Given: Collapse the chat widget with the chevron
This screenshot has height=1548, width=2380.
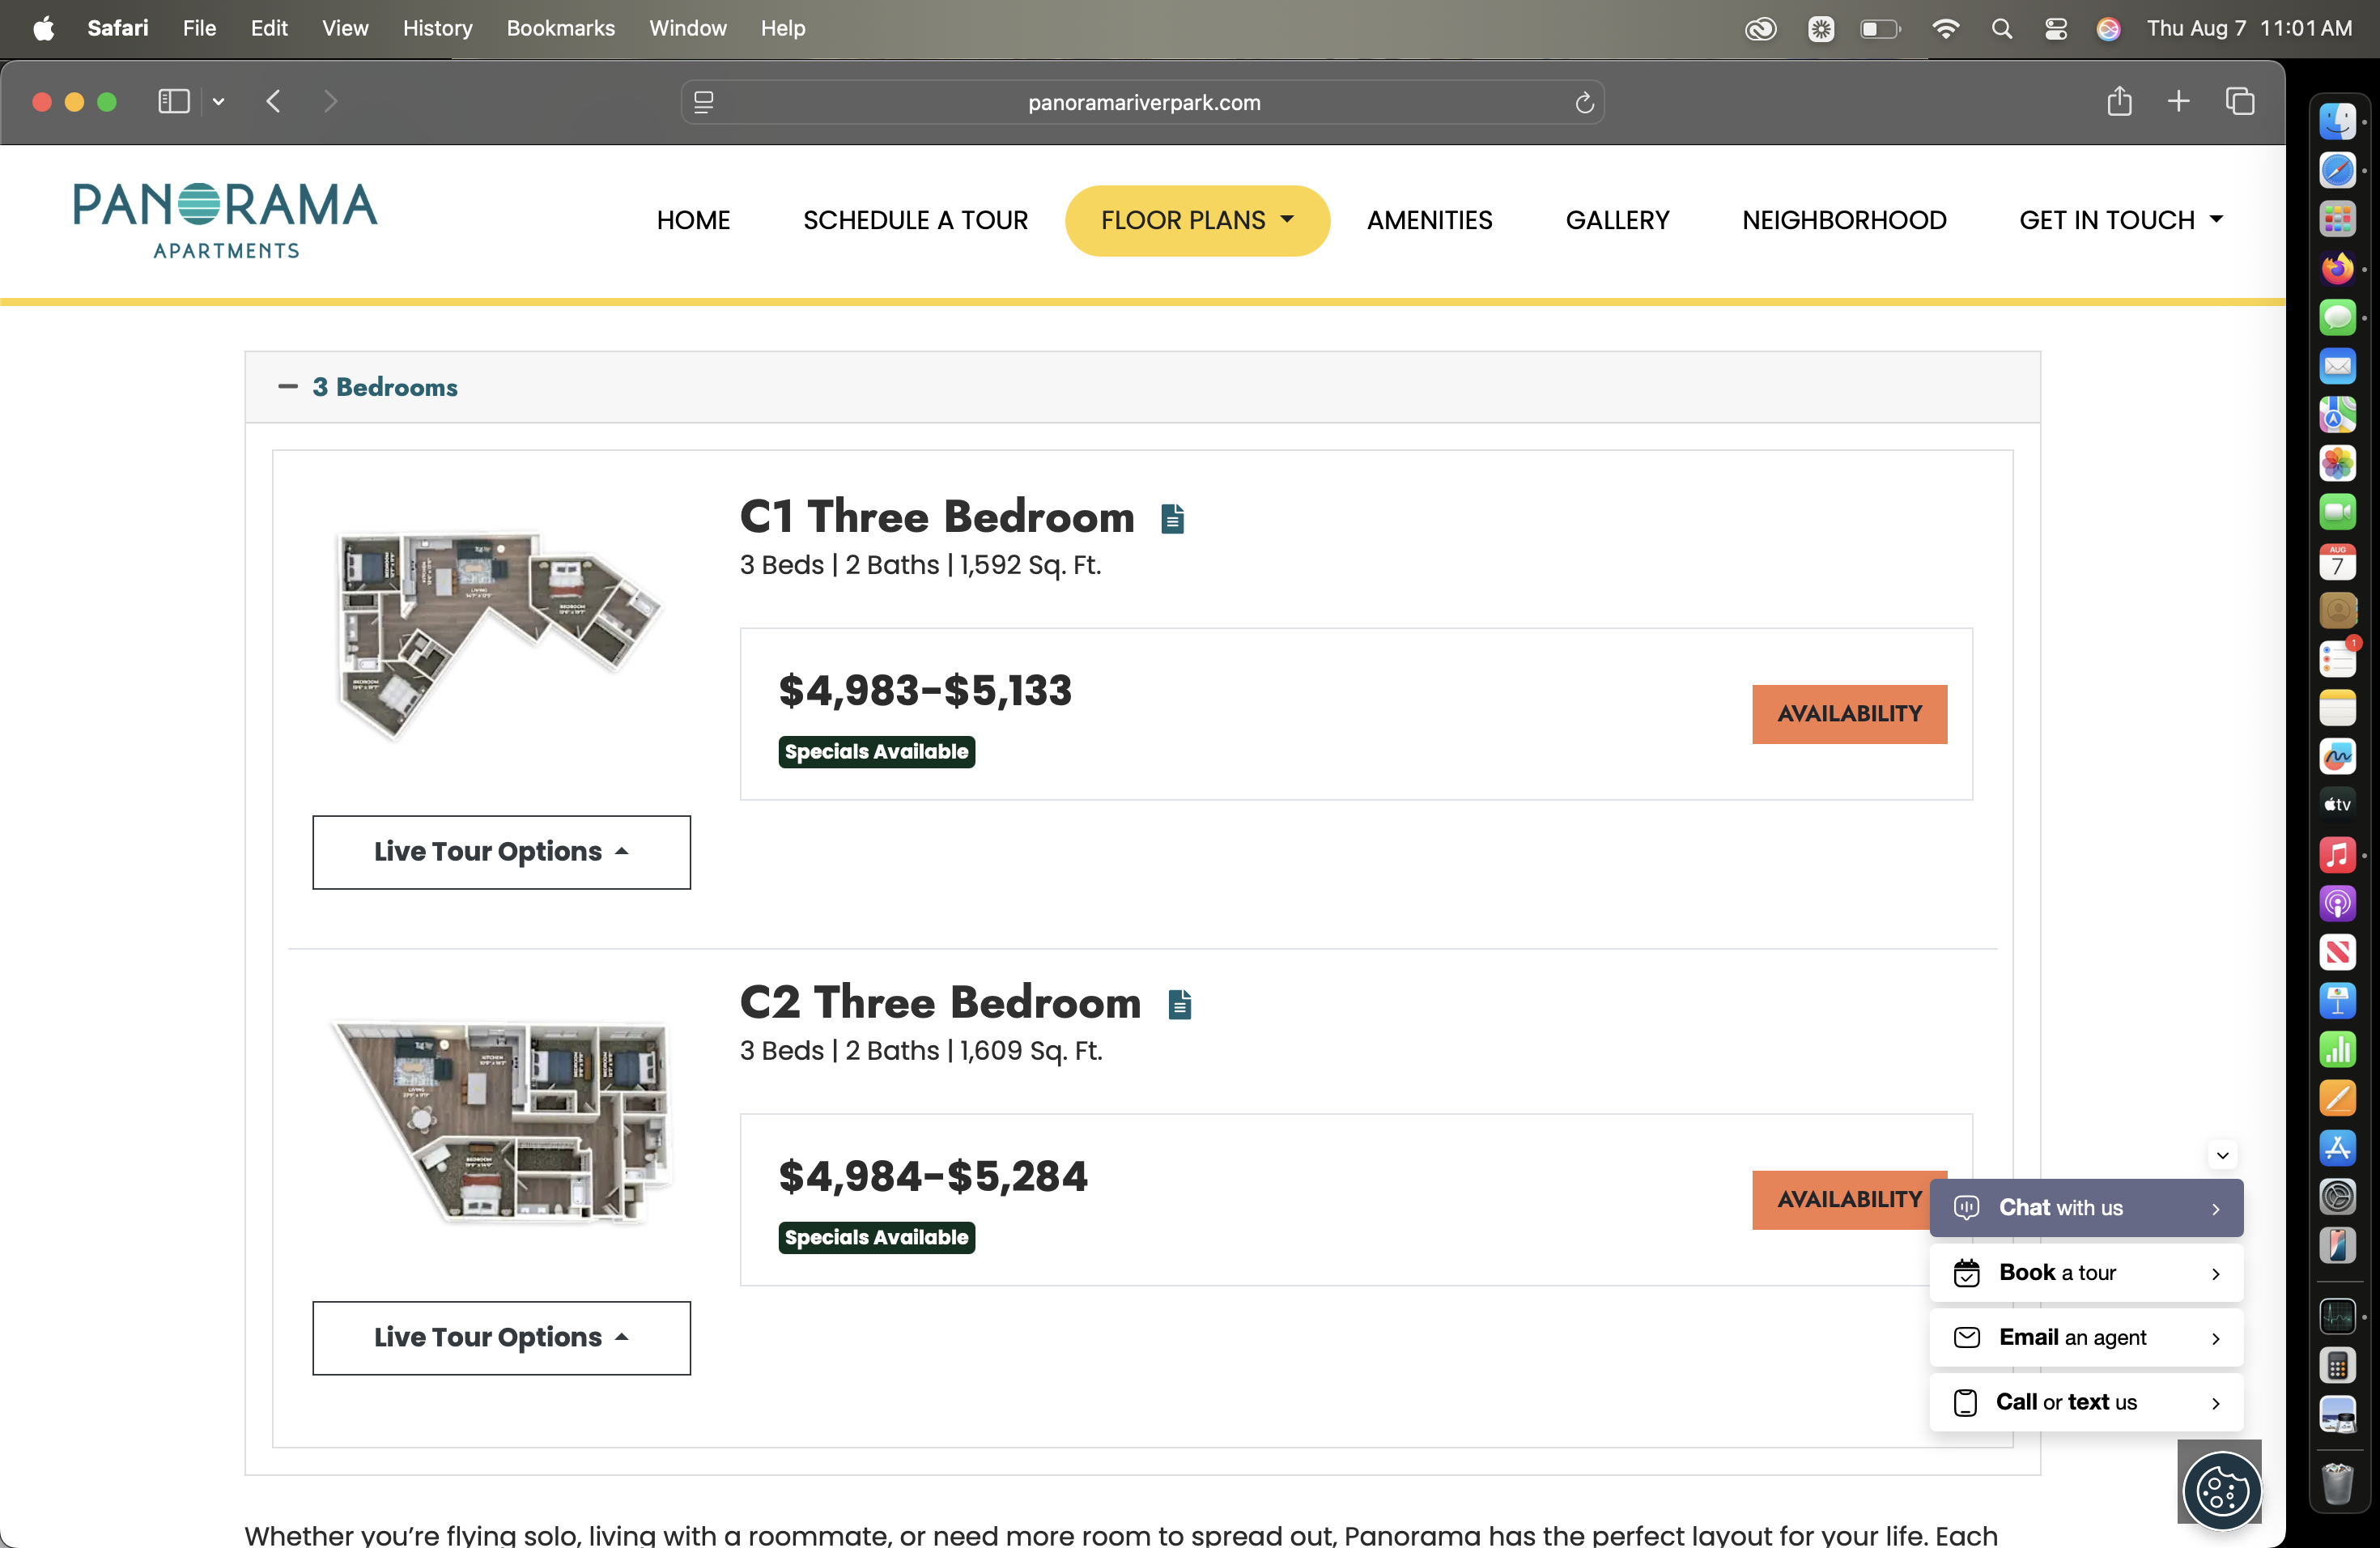Looking at the screenshot, I should coord(2222,1155).
